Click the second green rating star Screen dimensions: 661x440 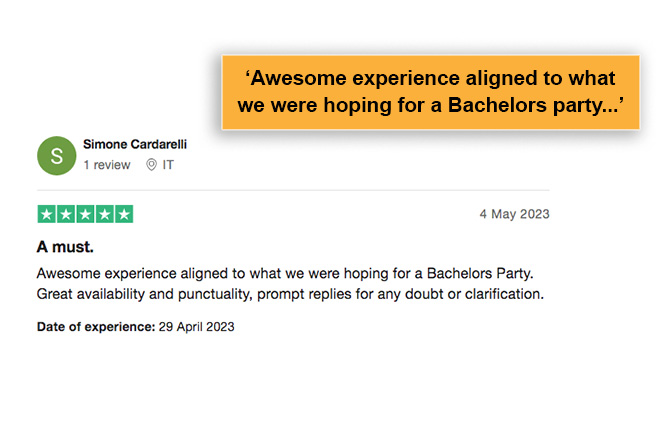pyautogui.click(x=66, y=214)
